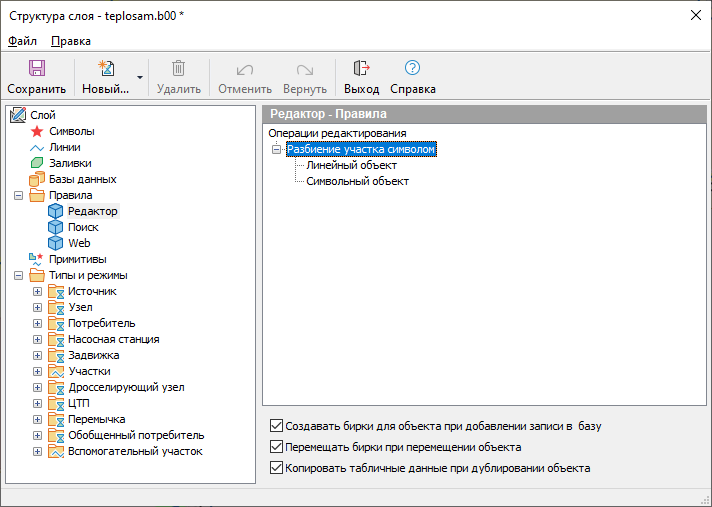The height and width of the screenshot is (507, 712).
Task: Open the Файл menu
Action: point(22,41)
